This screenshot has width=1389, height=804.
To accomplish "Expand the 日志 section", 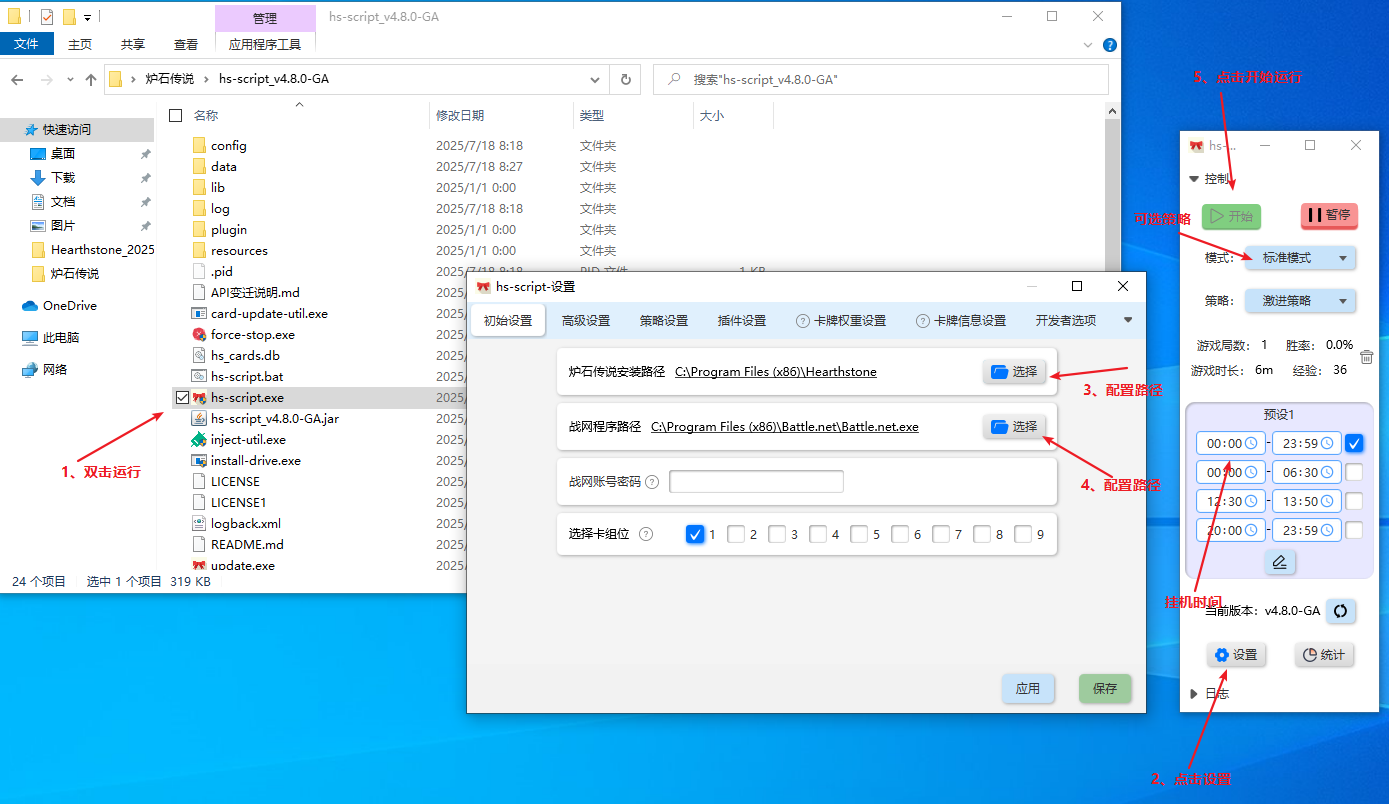I will pos(1194,693).
